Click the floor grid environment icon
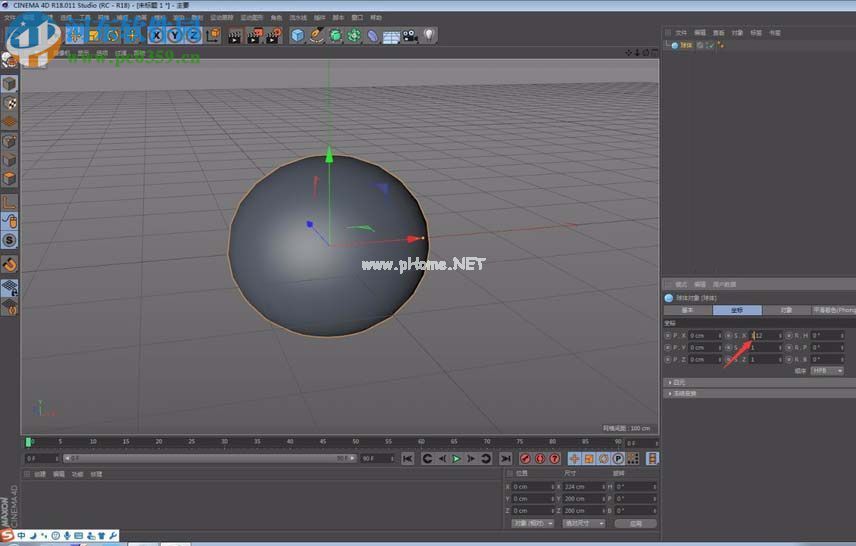This screenshot has height=546, width=856. [391, 36]
